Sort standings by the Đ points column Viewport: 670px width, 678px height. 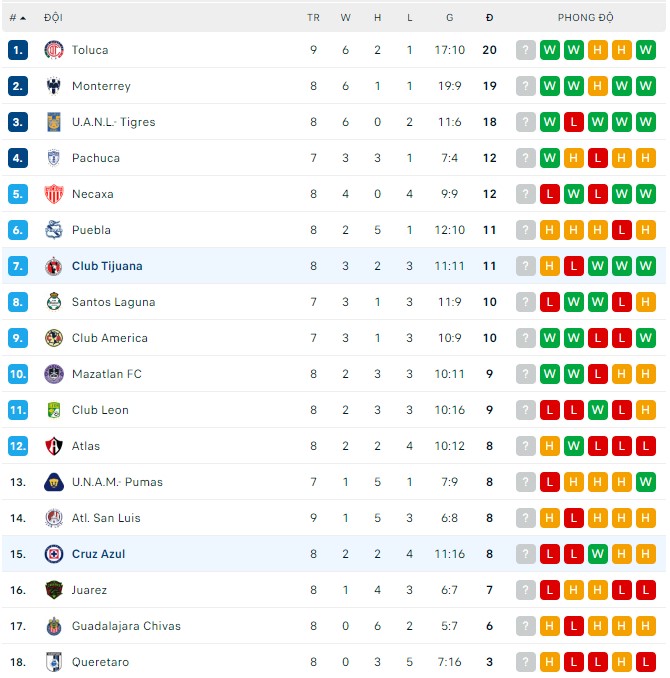click(x=489, y=18)
